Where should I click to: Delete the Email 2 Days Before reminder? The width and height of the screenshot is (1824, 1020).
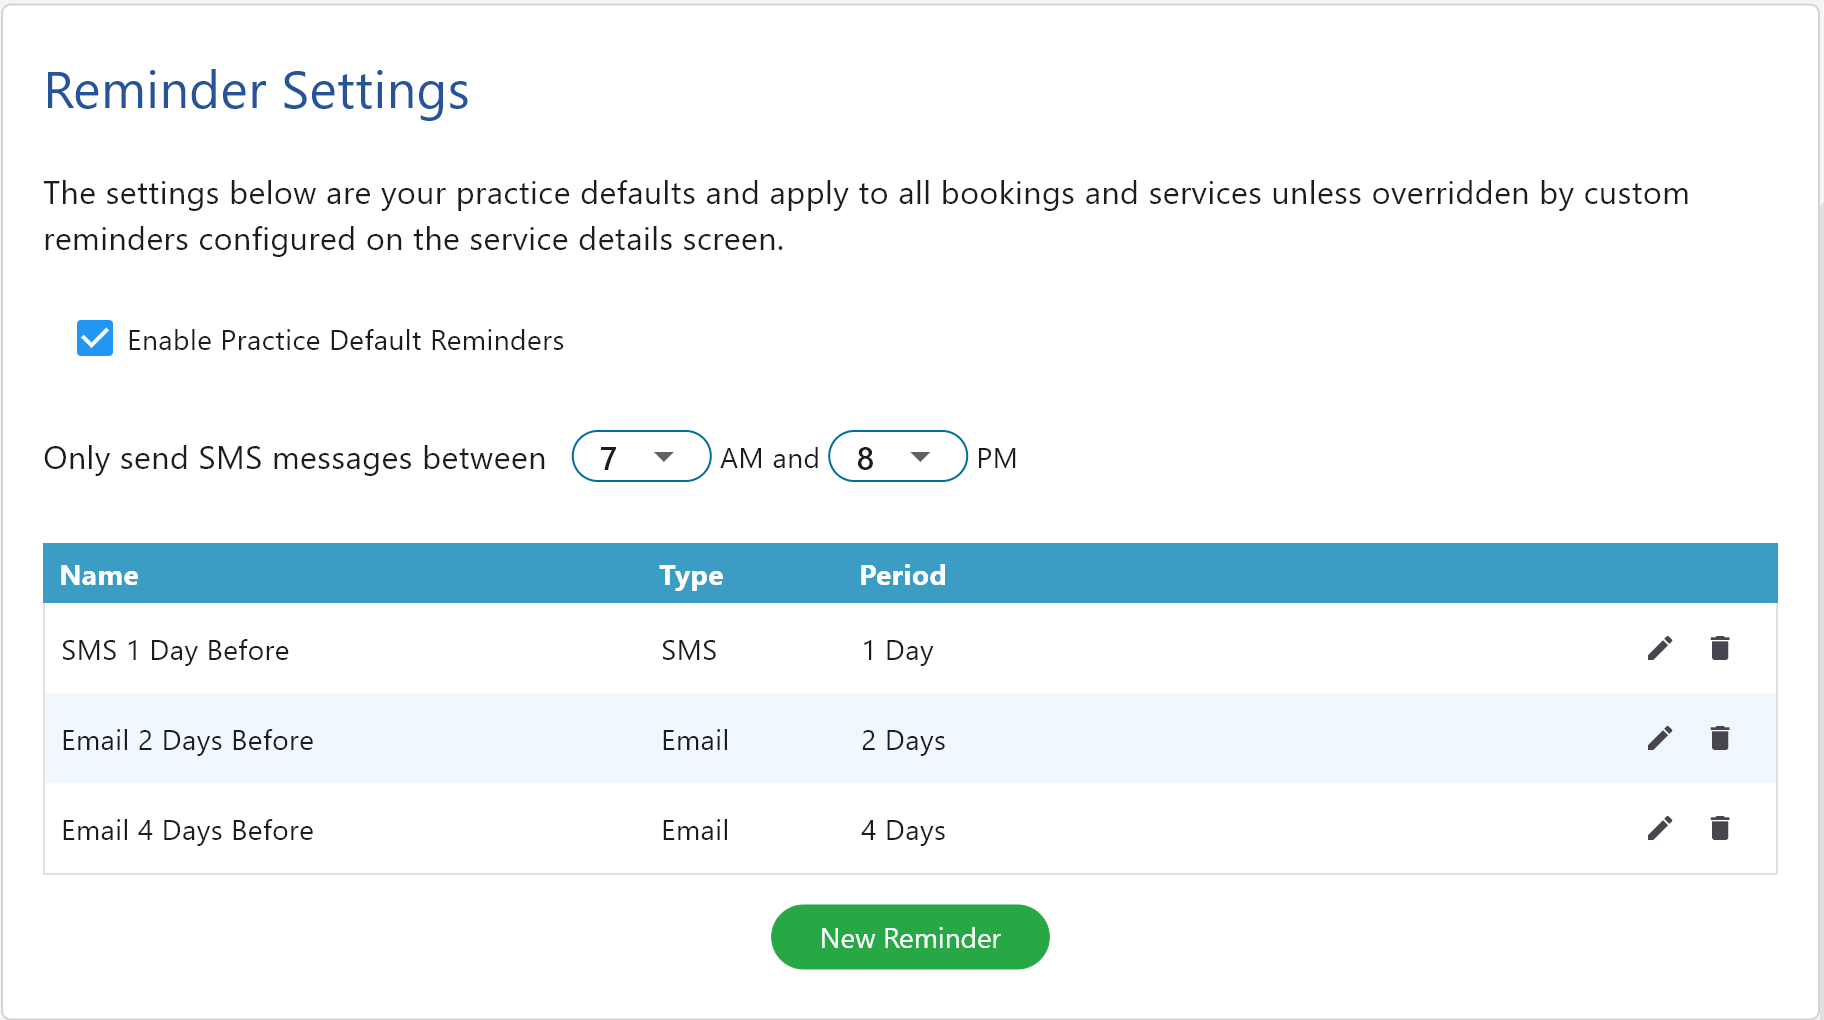pos(1720,738)
